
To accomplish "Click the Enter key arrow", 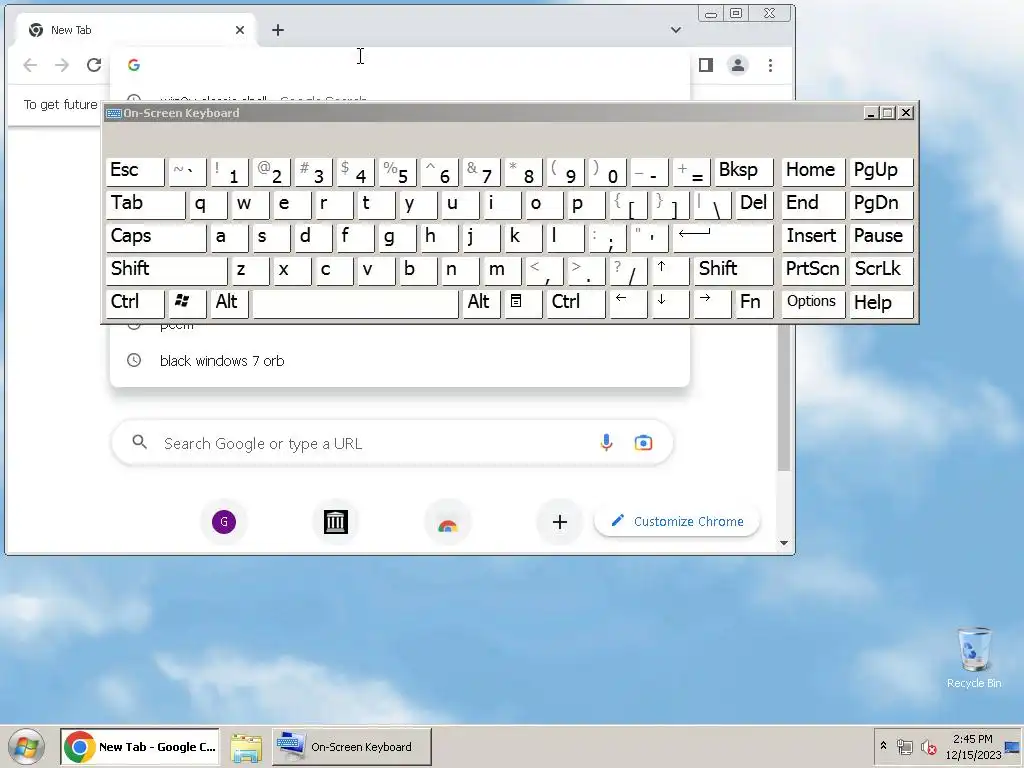I will (722, 237).
